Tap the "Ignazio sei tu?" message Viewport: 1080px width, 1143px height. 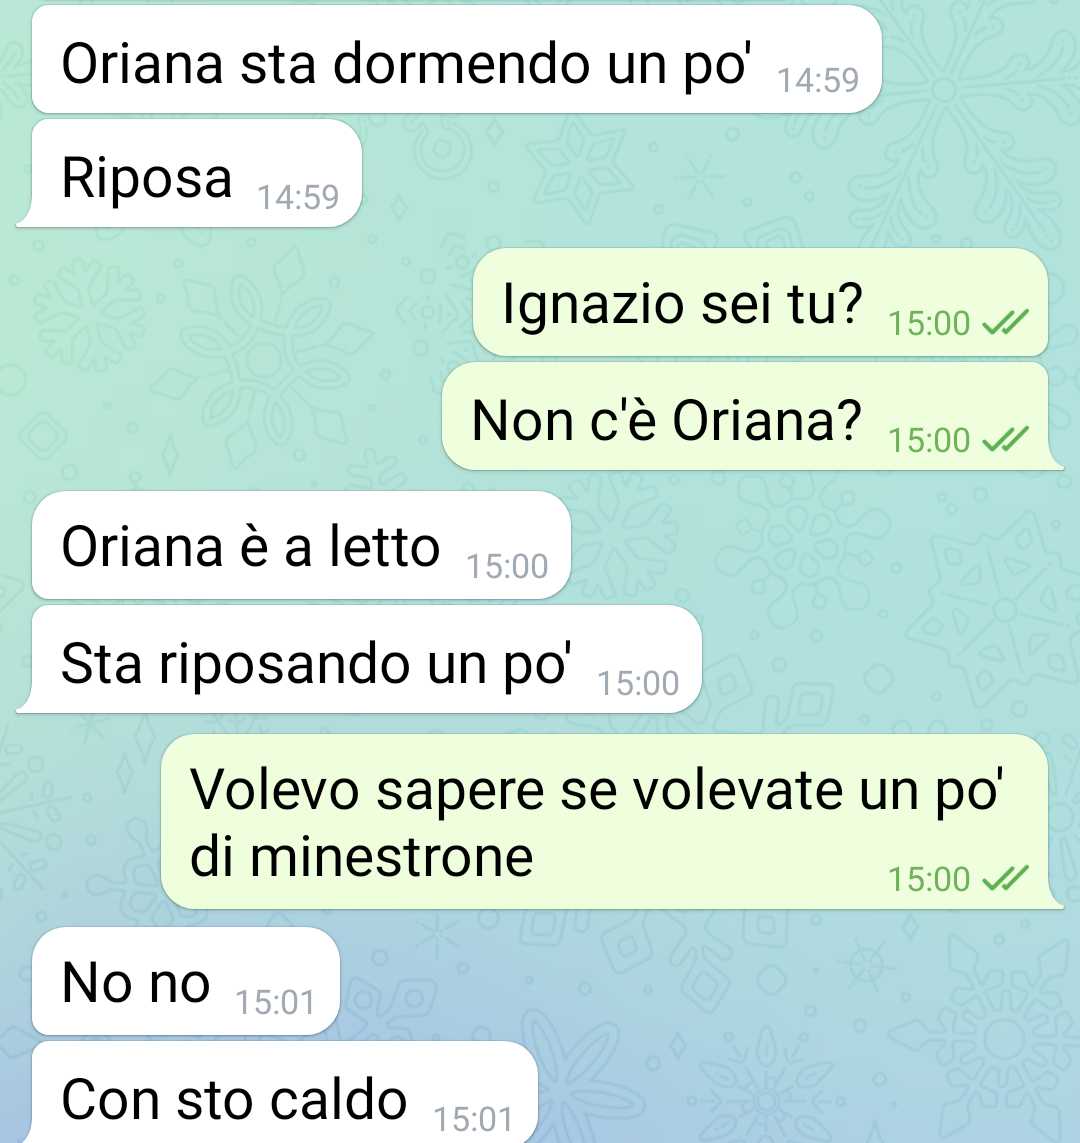(x=760, y=302)
